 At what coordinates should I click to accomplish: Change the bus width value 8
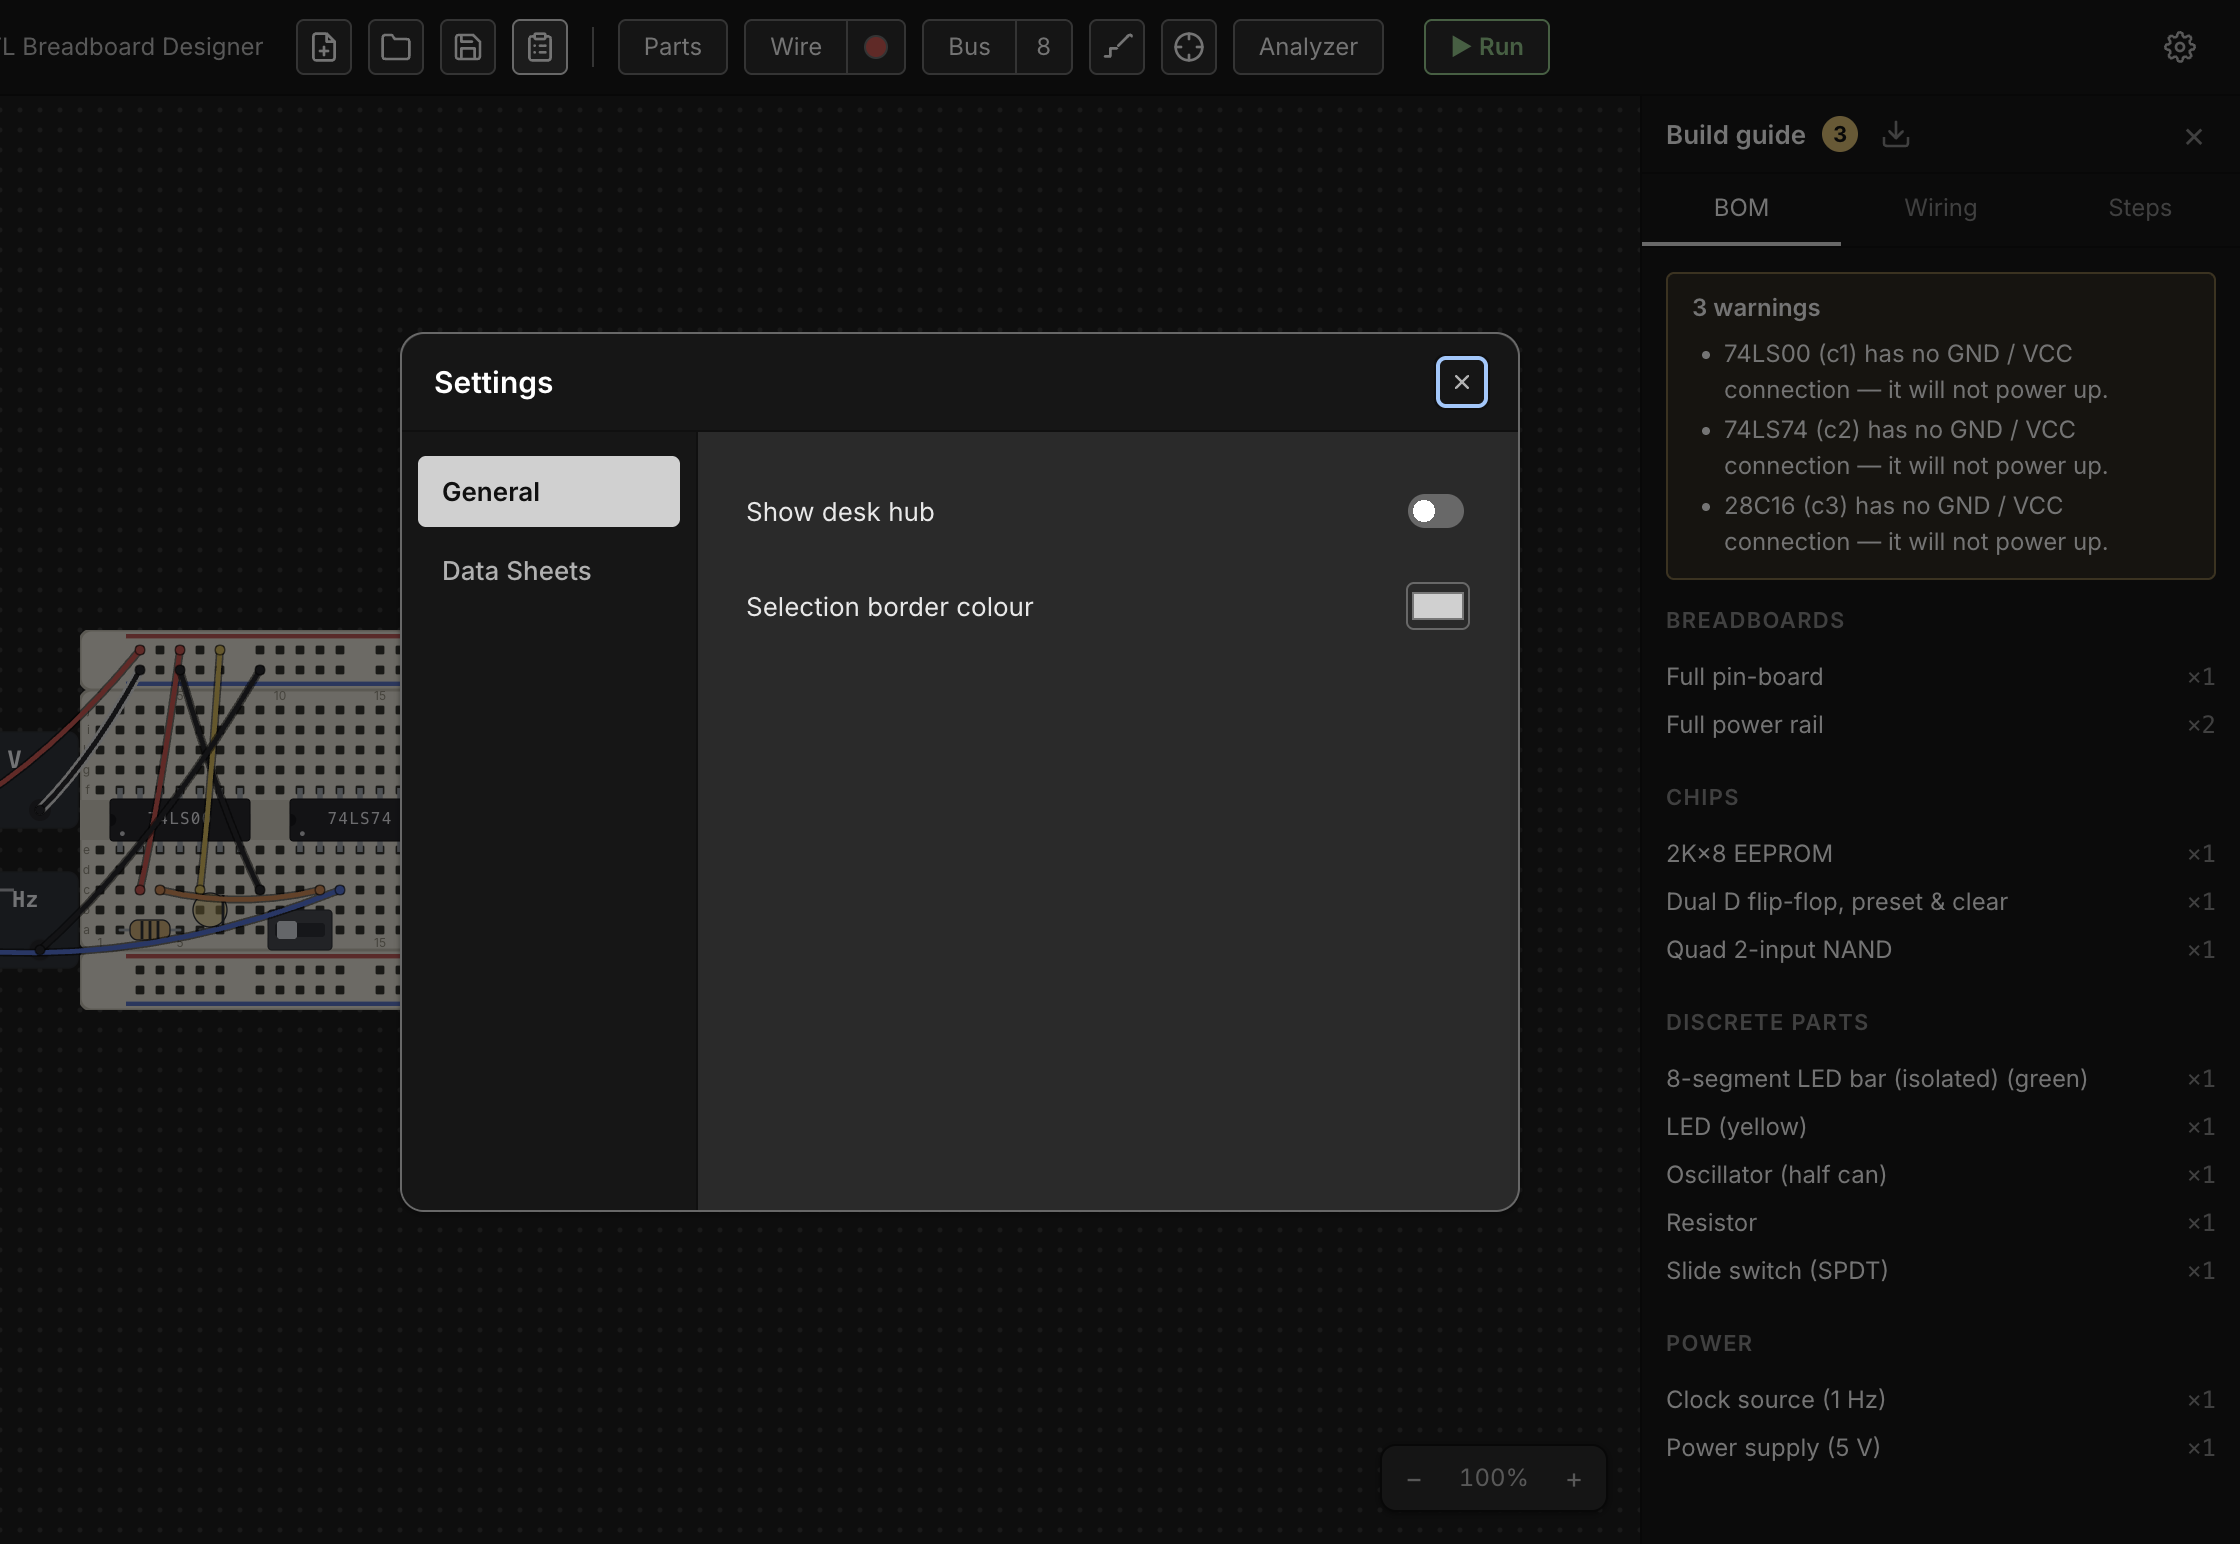coord(1044,47)
